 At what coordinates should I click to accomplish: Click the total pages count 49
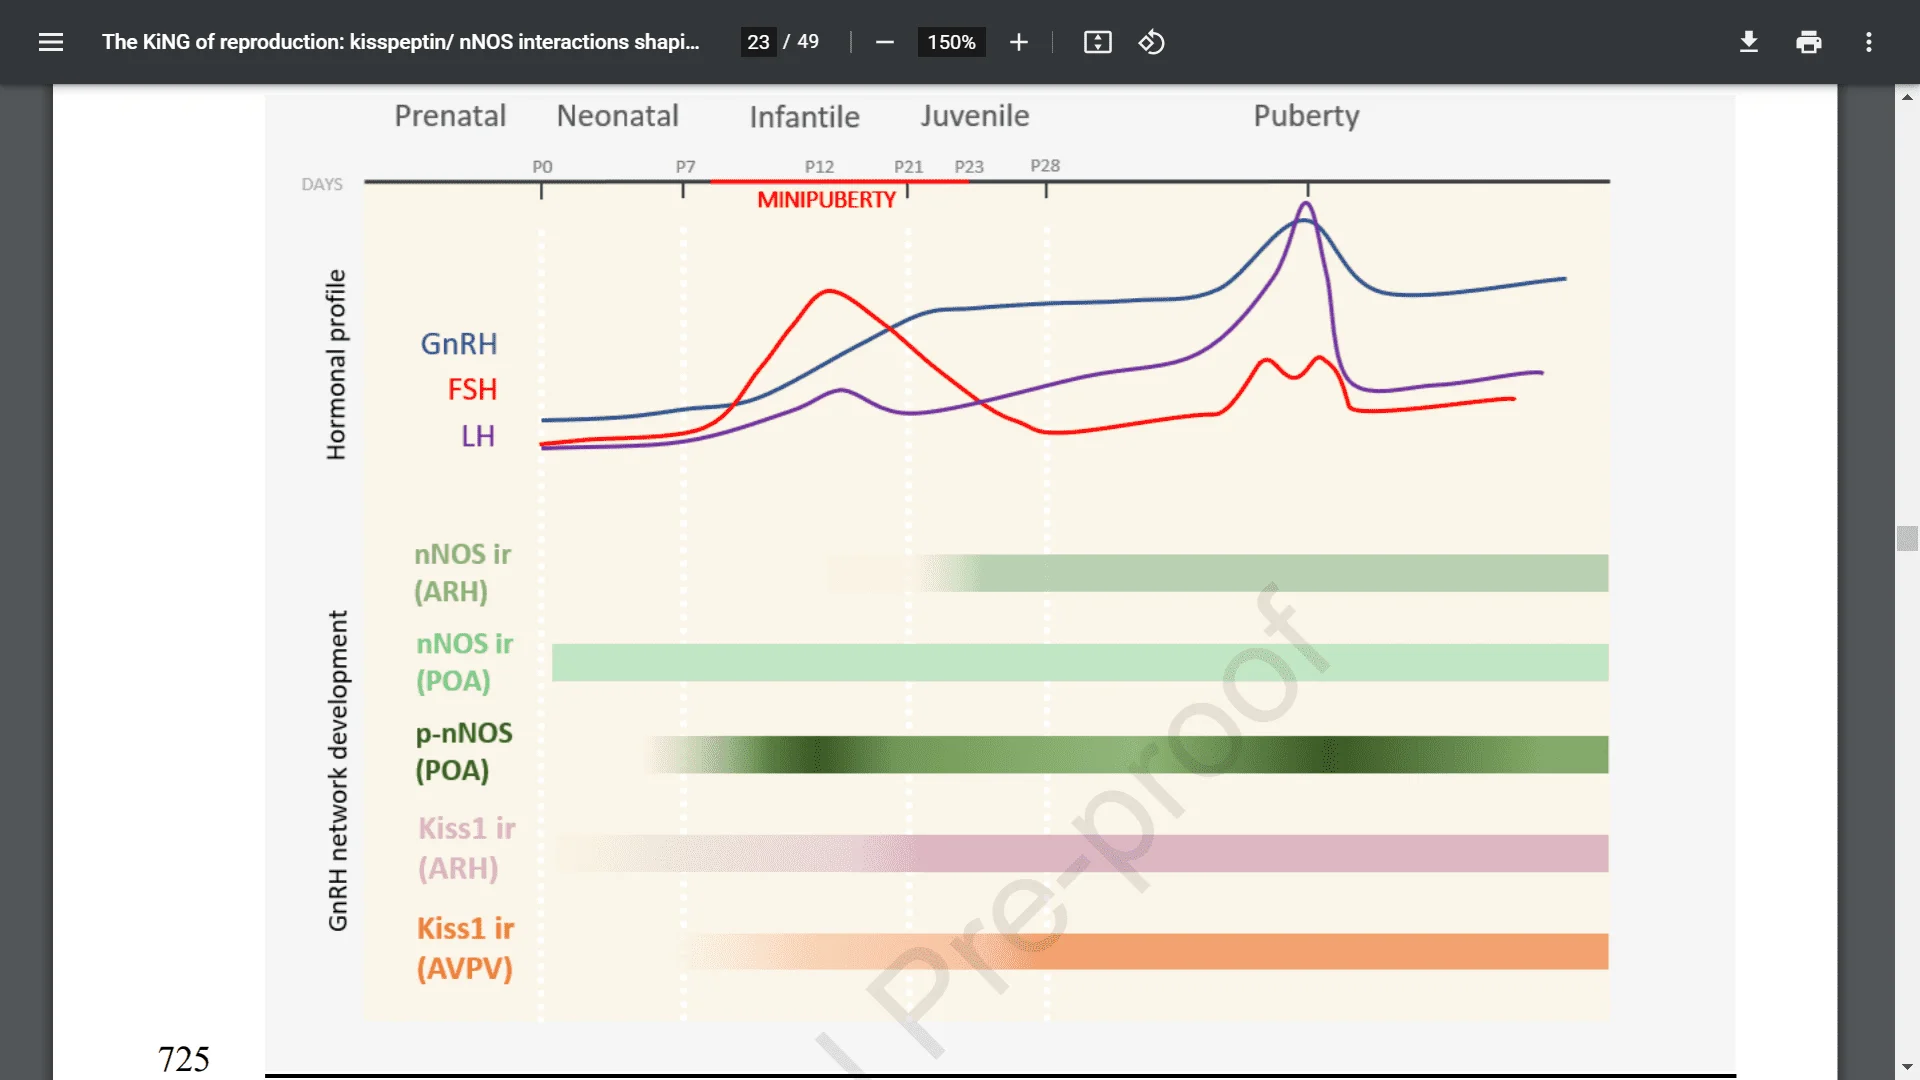tap(808, 42)
